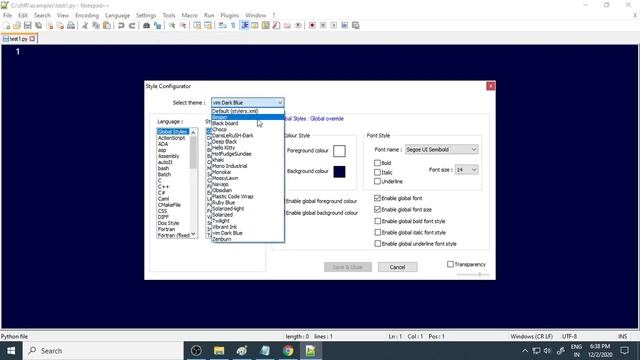The image size is (640, 360).
Task: Check Enable global underline font style
Action: point(378,244)
